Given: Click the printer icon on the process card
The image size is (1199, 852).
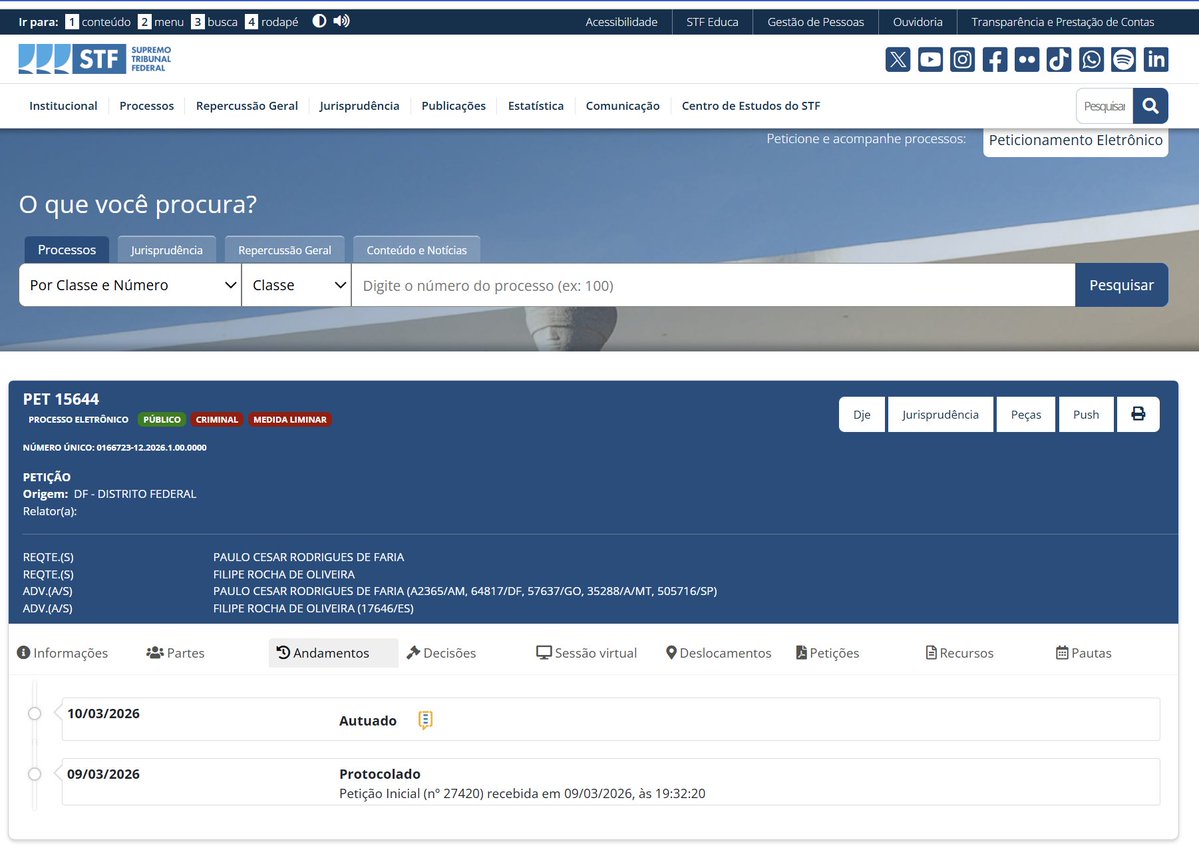Looking at the screenshot, I should pos(1138,413).
